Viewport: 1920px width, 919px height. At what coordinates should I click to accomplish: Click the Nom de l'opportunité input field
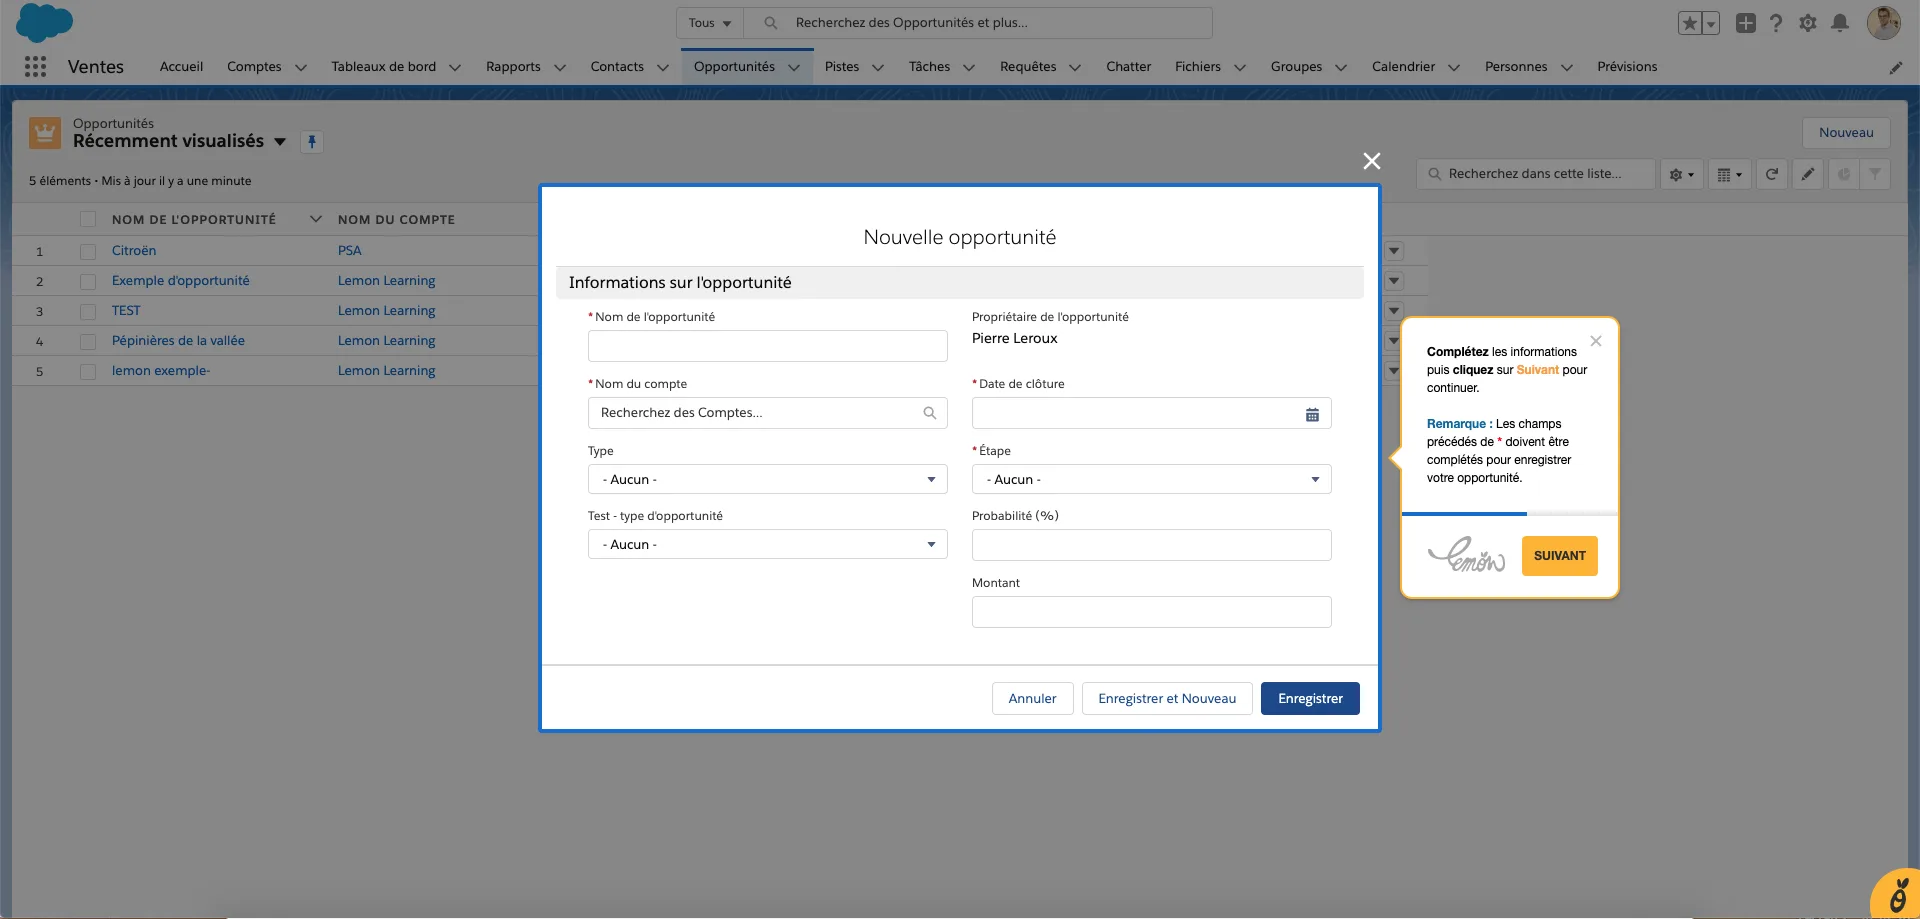[768, 346]
